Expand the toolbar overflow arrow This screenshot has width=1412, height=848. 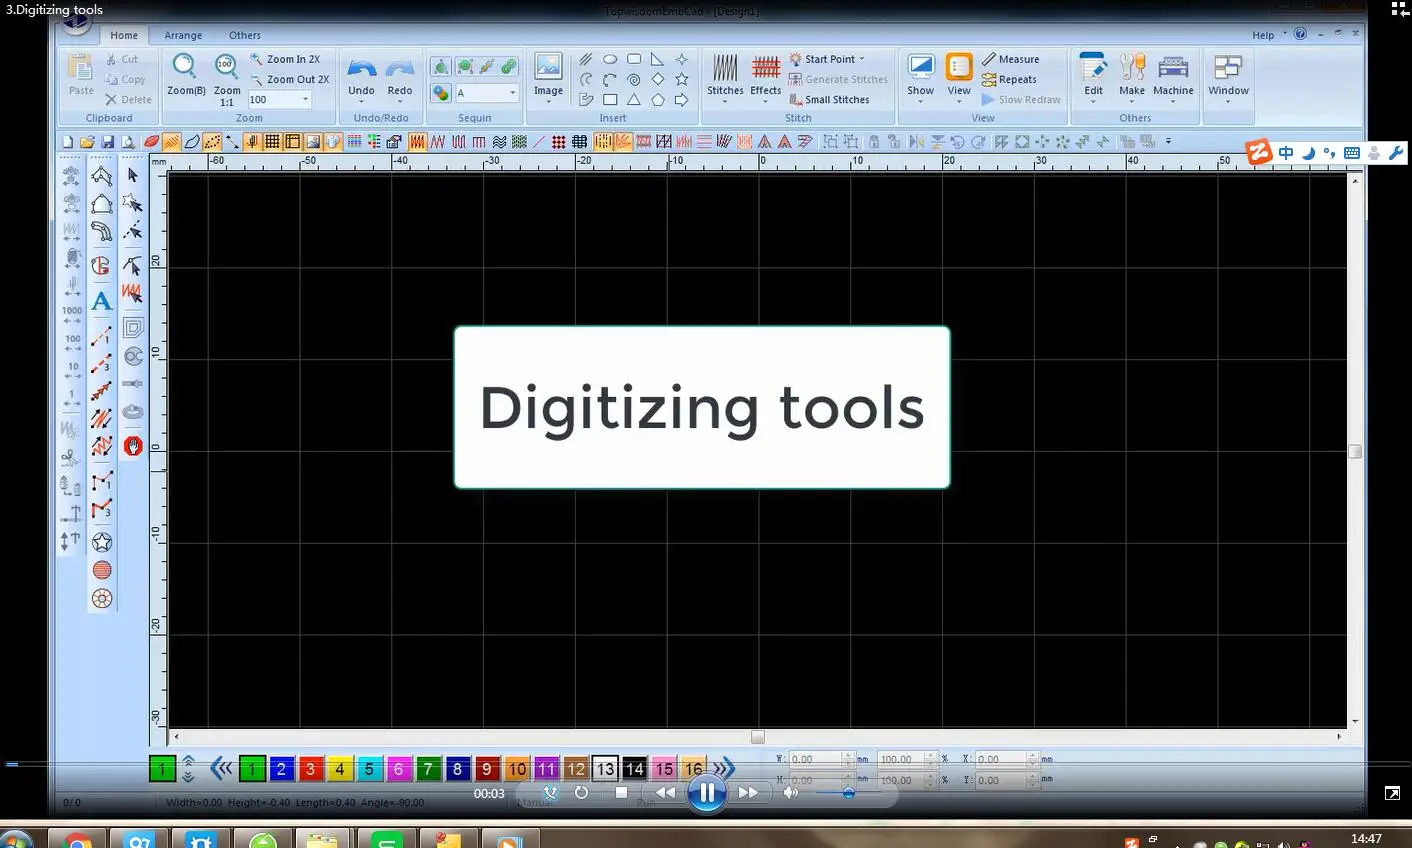(1168, 142)
